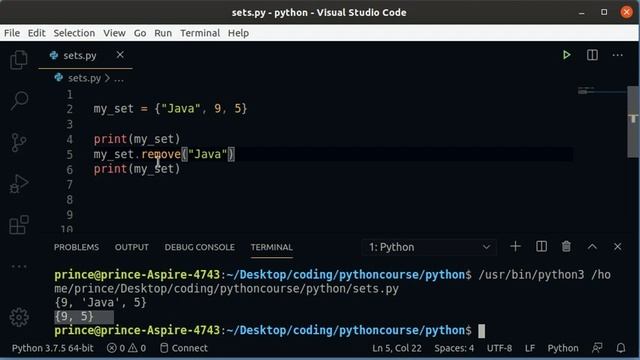Open terminal selector dropdown 1: Python
640x360 pixels.
[x=429, y=247]
